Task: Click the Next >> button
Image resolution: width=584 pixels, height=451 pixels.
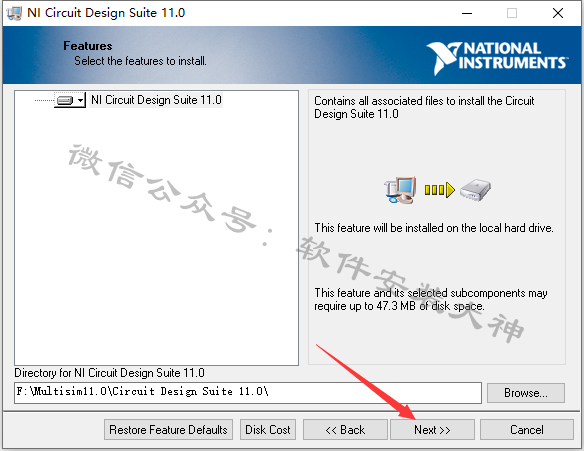Action: click(x=432, y=430)
